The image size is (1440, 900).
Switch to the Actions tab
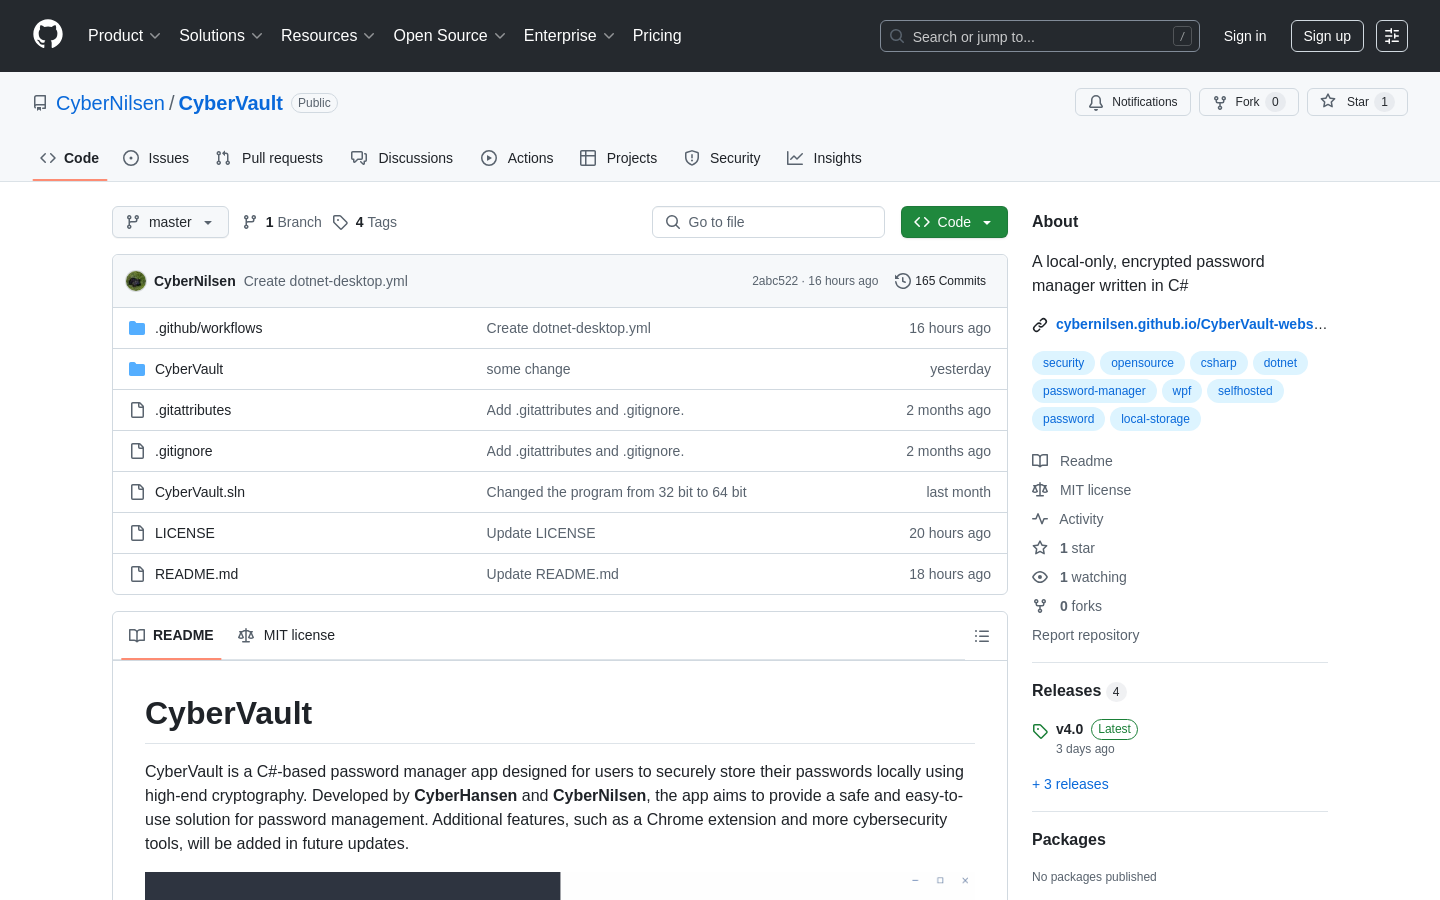coord(517,158)
